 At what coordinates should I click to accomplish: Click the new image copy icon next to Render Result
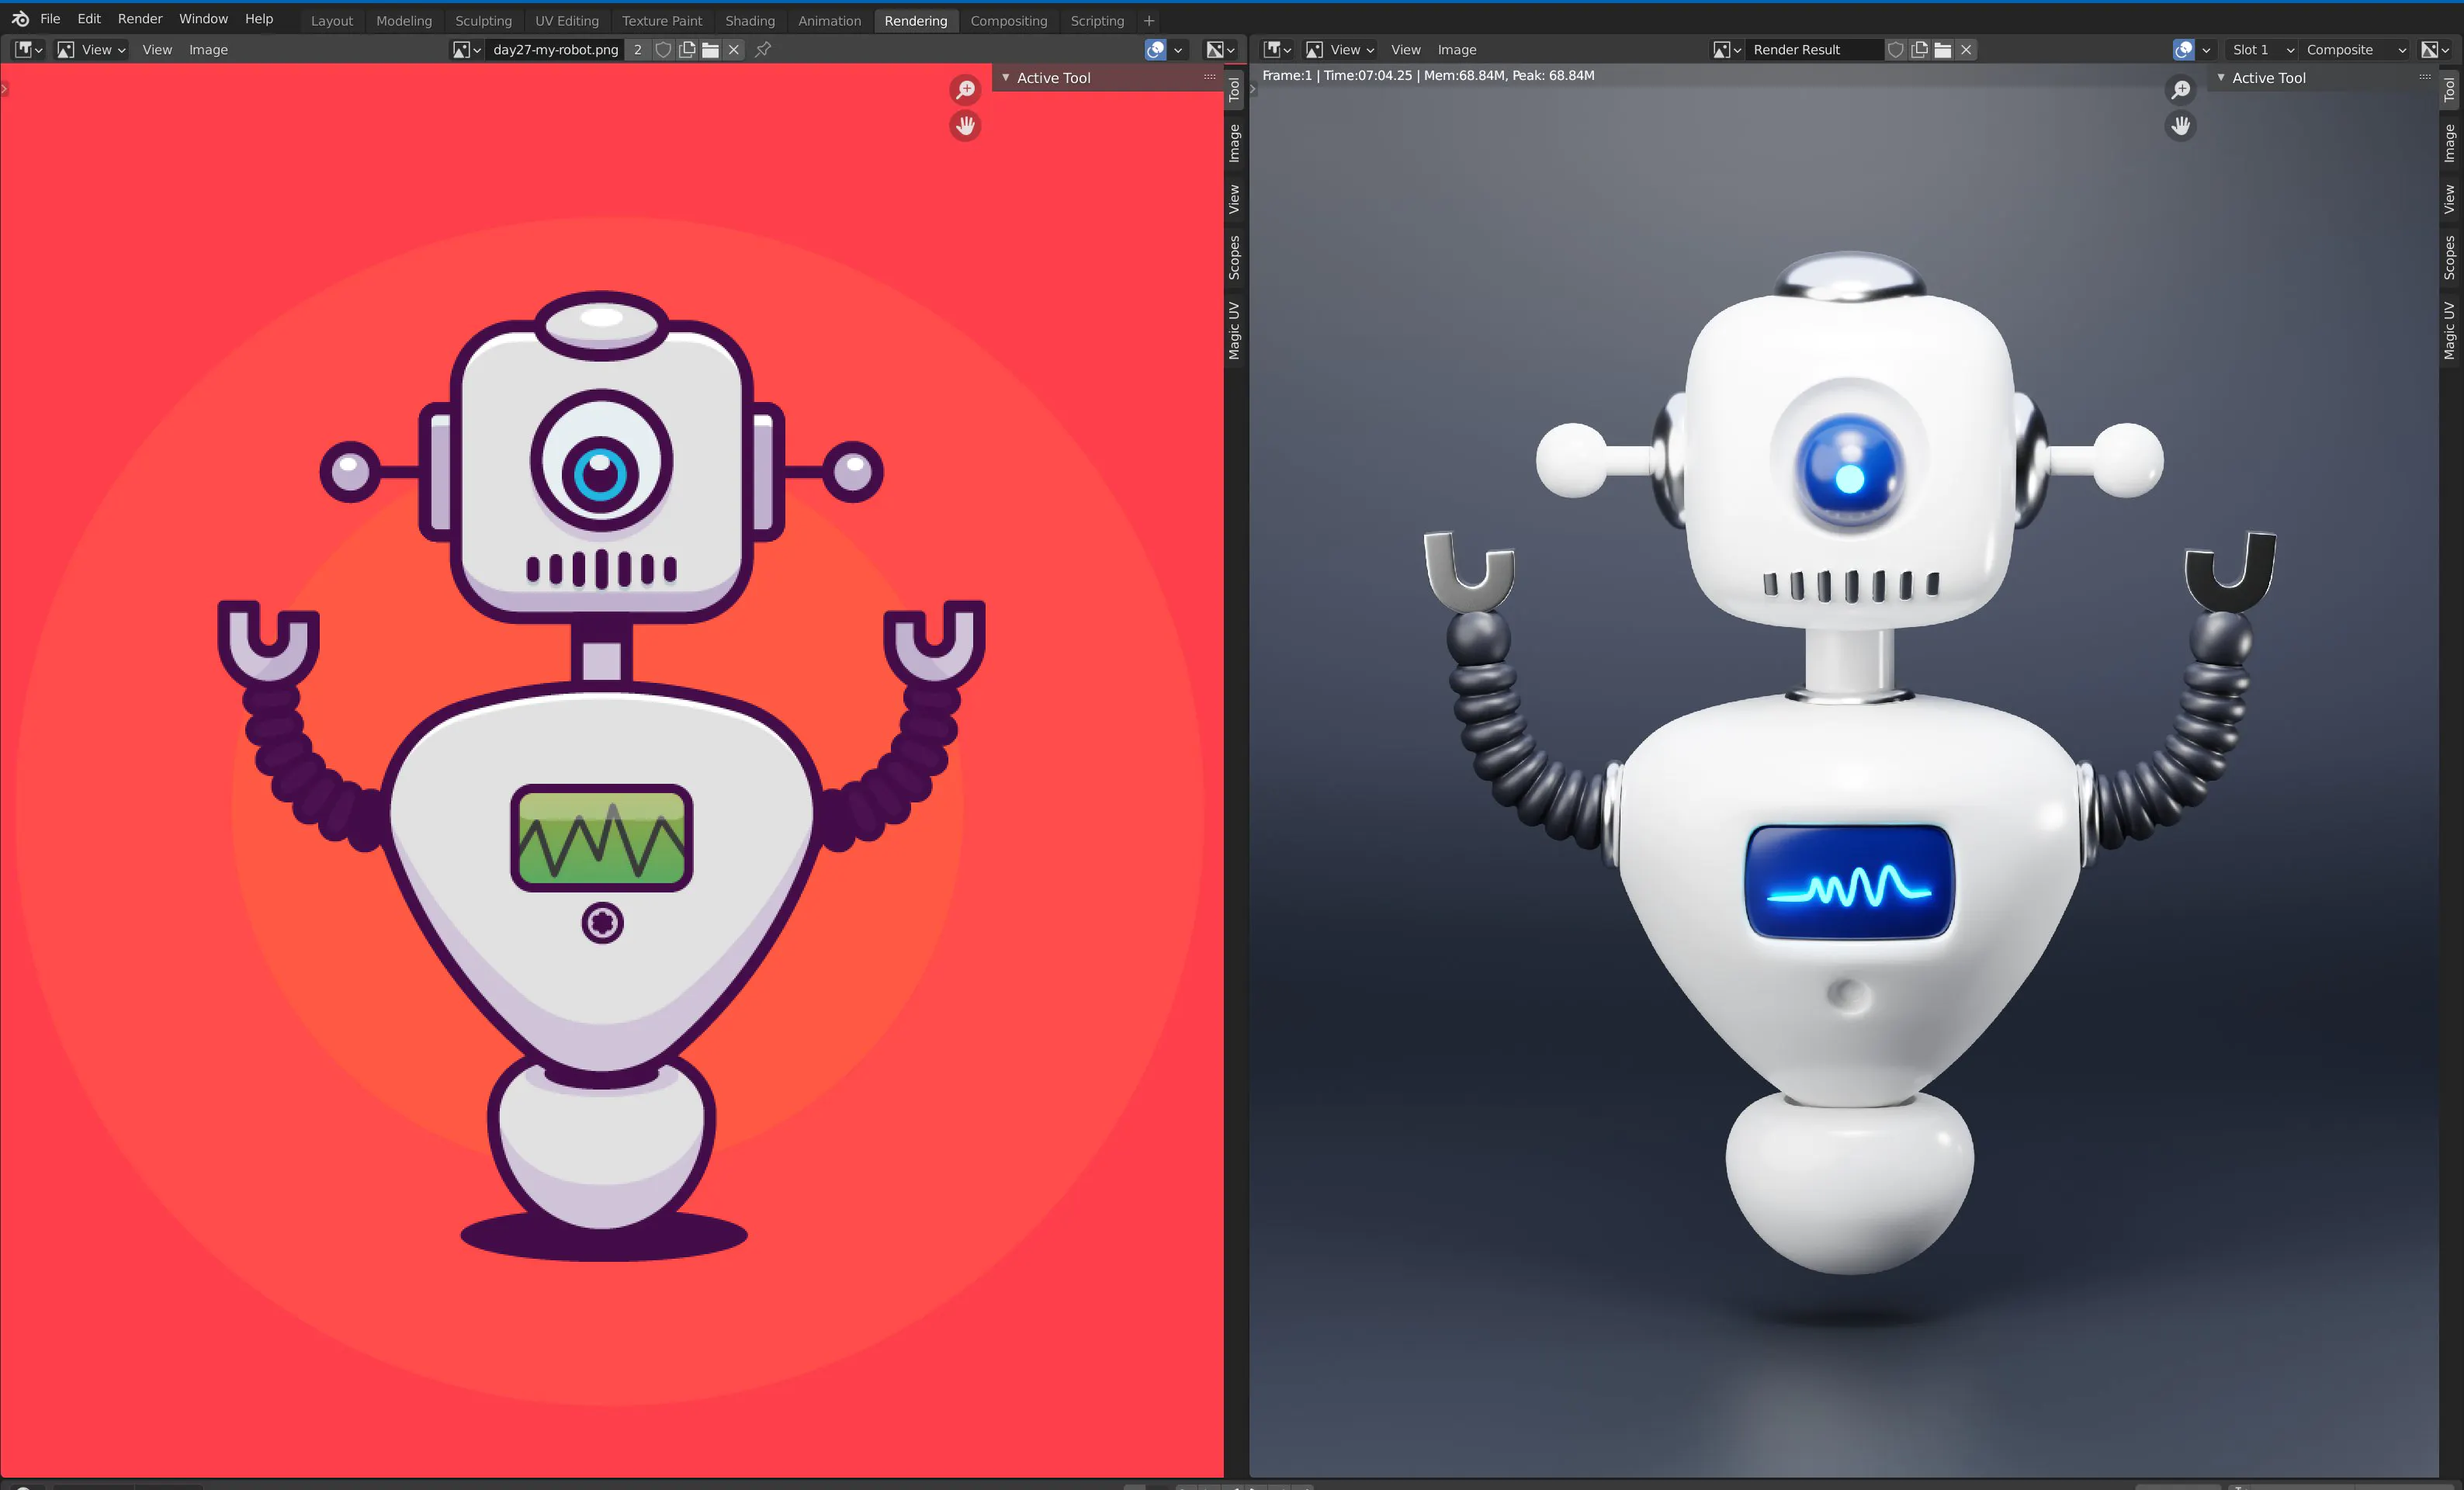pyautogui.click(x=1919, y=50)
